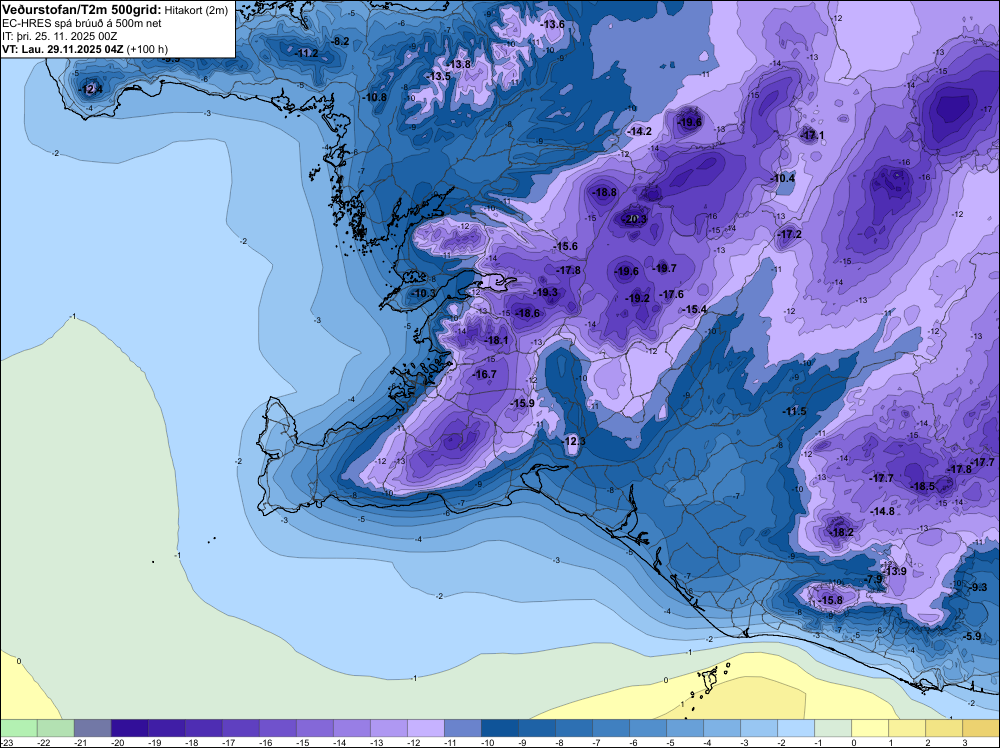The height and width of the screenshot is (748, 1000).
Task: Click the -18.1 temperature label
Action: coord(496,341)
